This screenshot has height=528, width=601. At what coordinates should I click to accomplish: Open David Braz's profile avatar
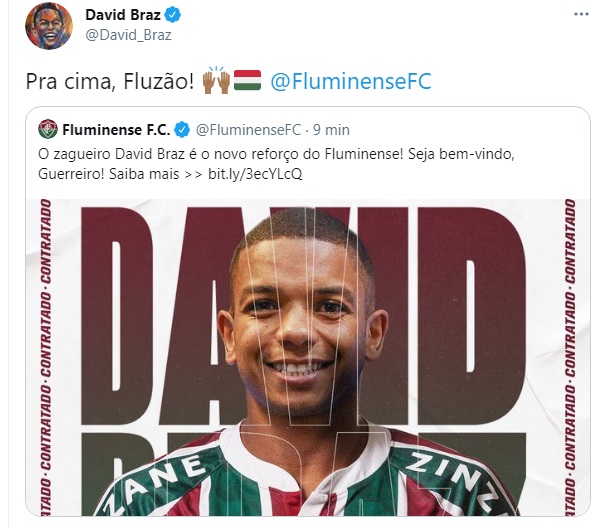(49, 25)
